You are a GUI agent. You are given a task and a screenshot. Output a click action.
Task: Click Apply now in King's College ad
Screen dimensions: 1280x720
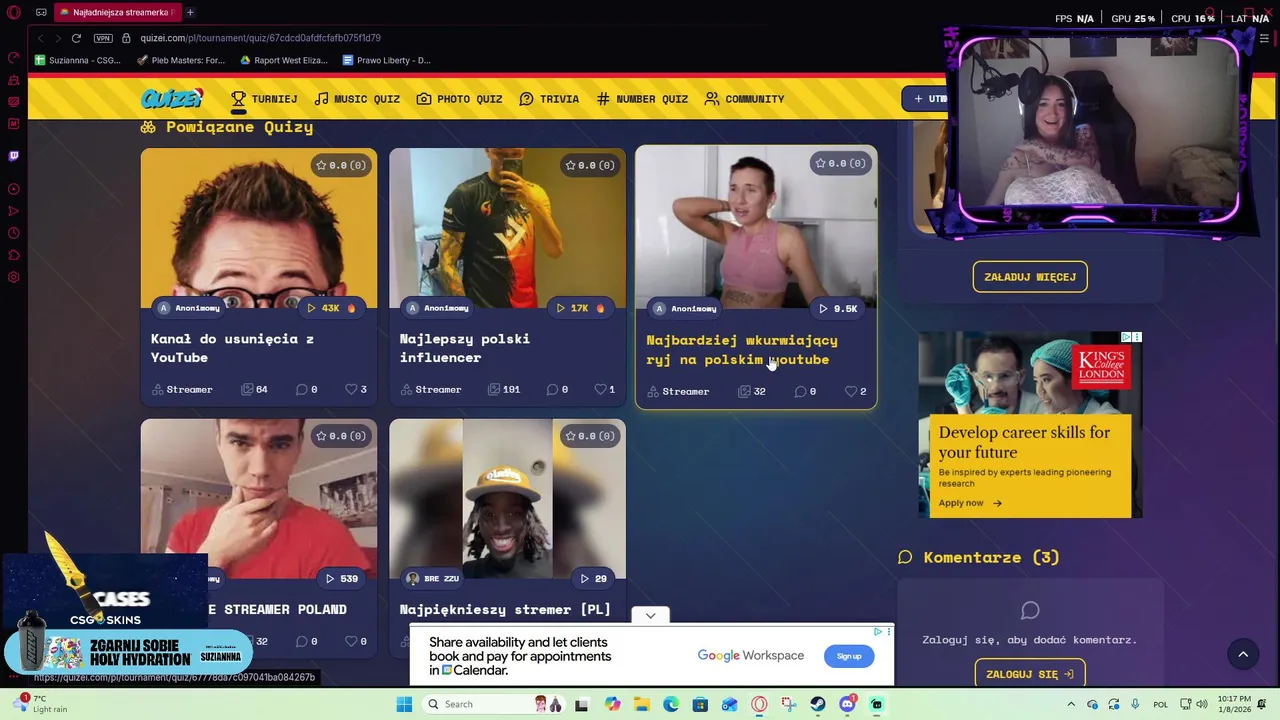[970, 503]
